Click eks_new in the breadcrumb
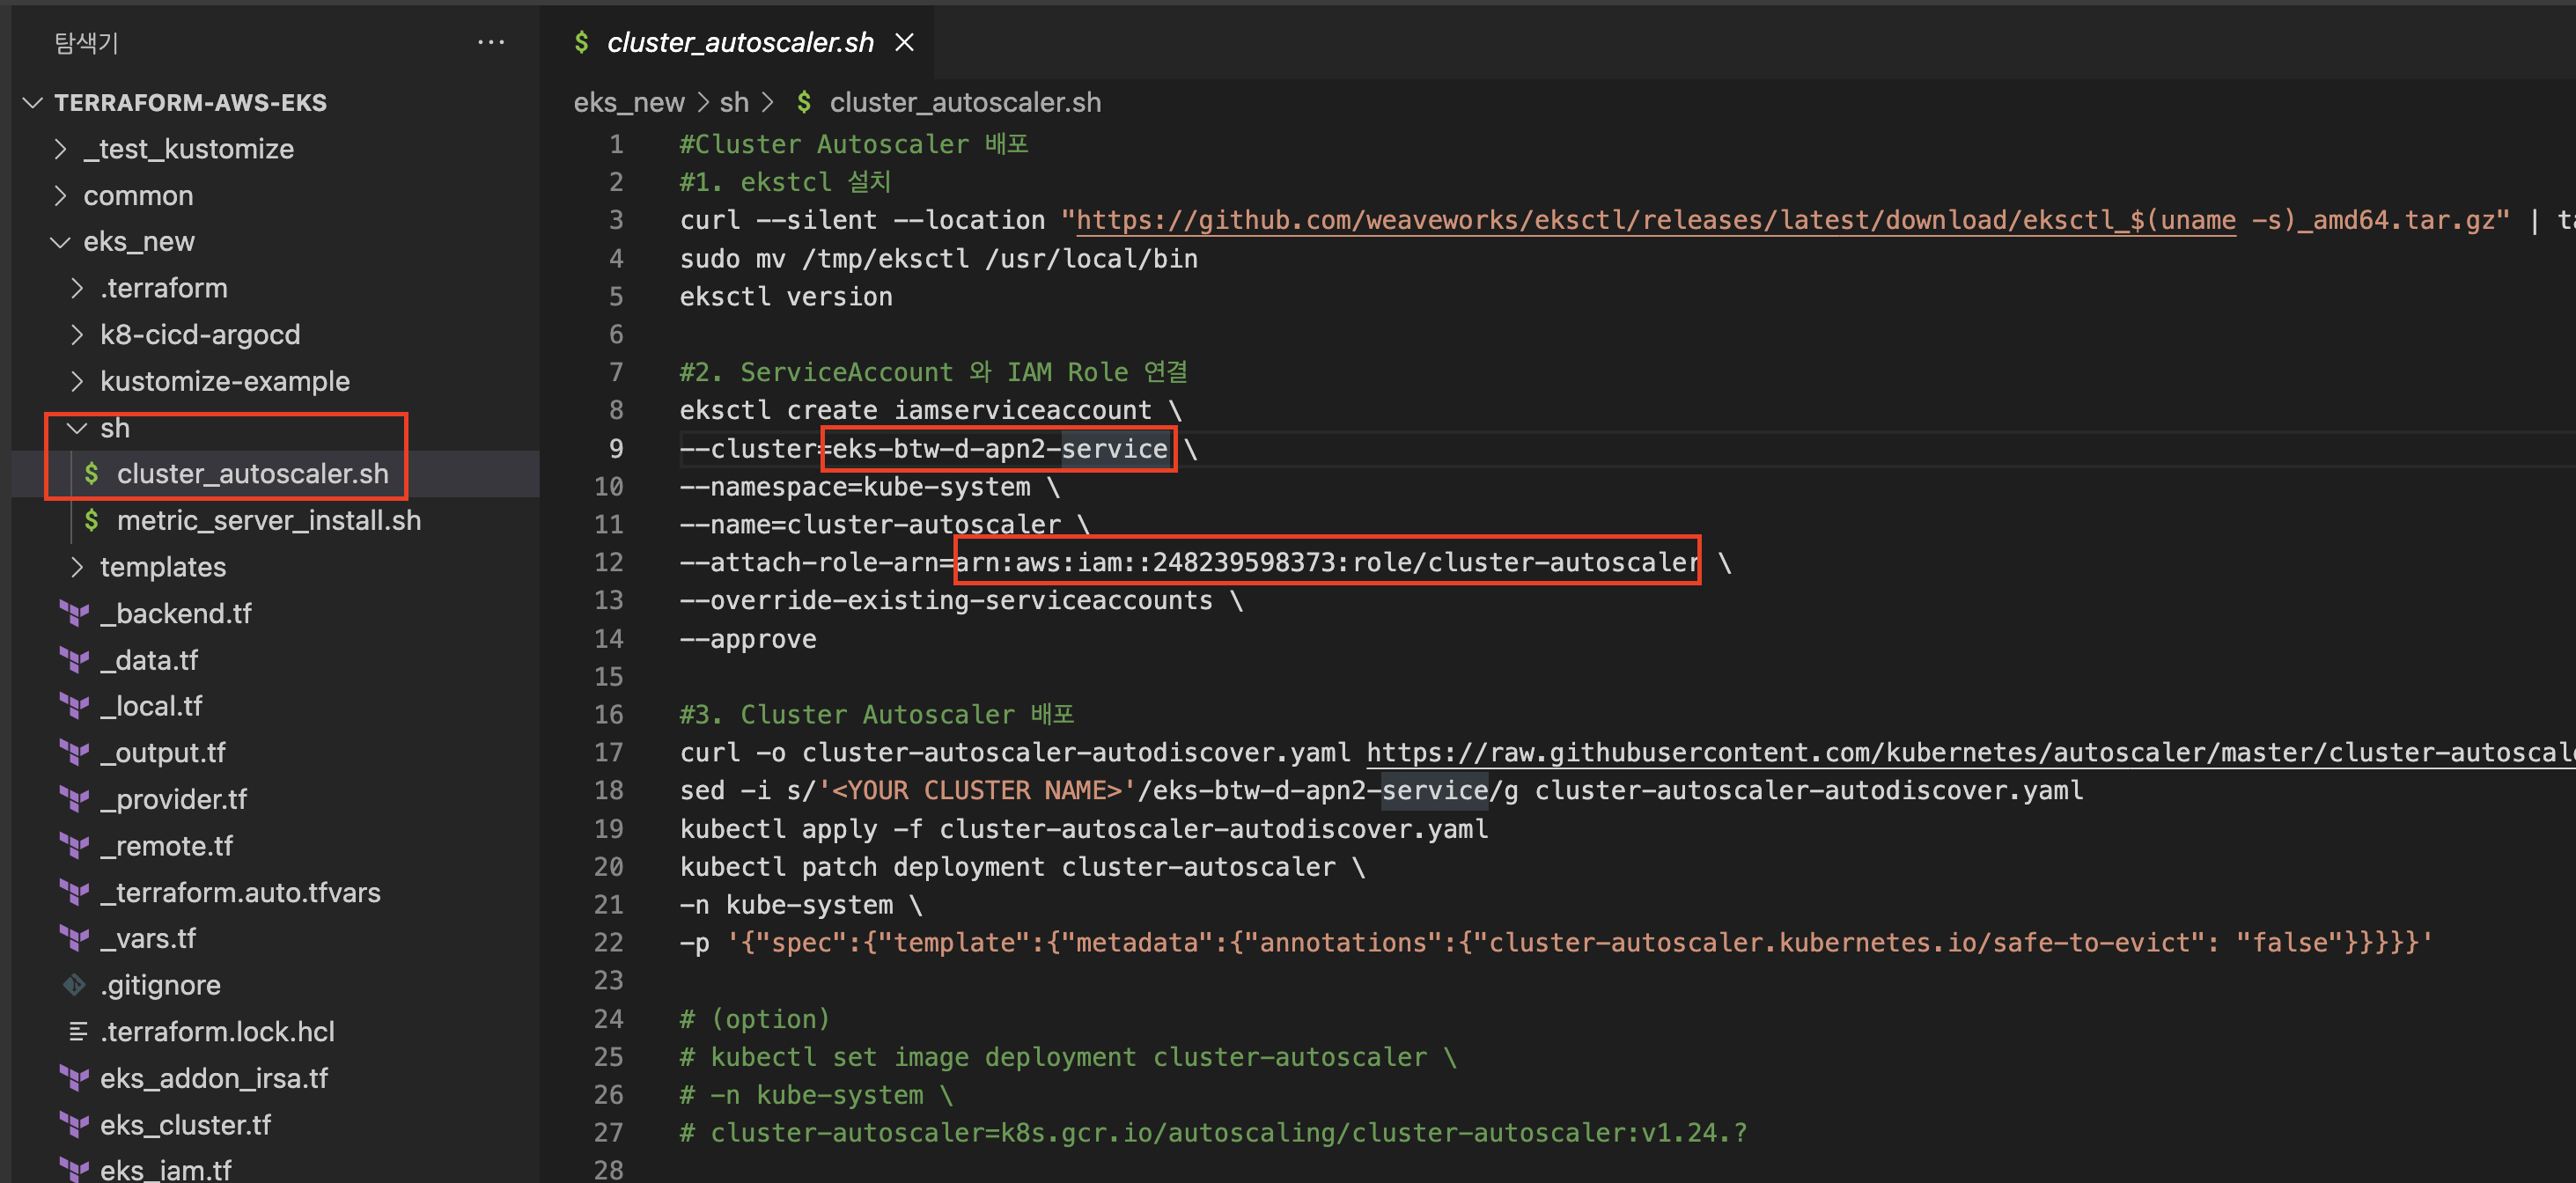The height and width of the screenshot is (1183, 2576). (629, 102)
